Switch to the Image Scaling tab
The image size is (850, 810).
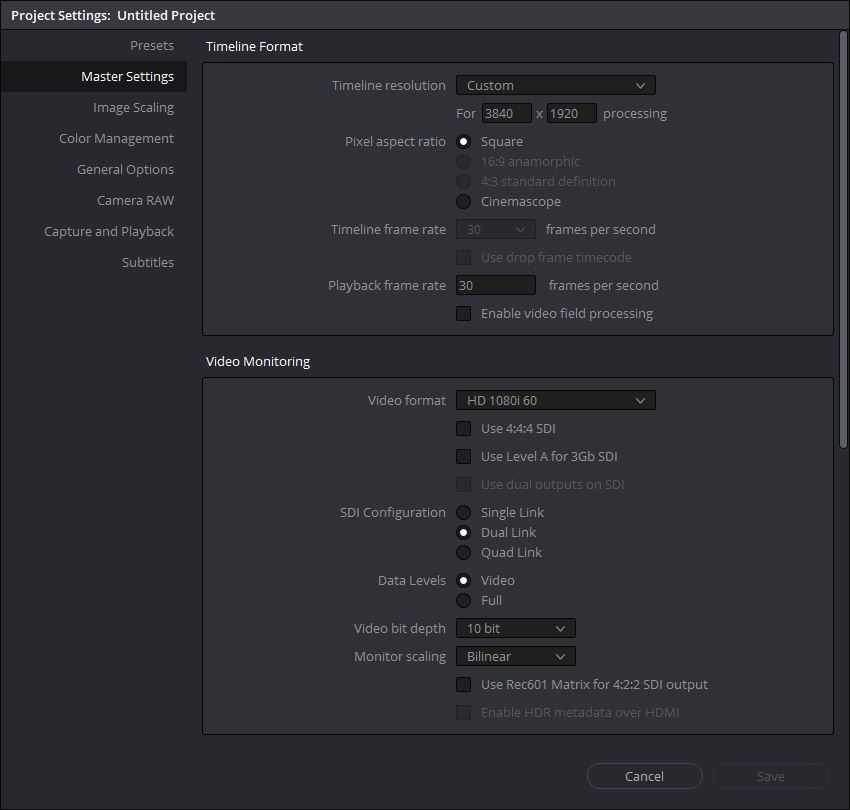pyautogui.click(x=133, y=107)
